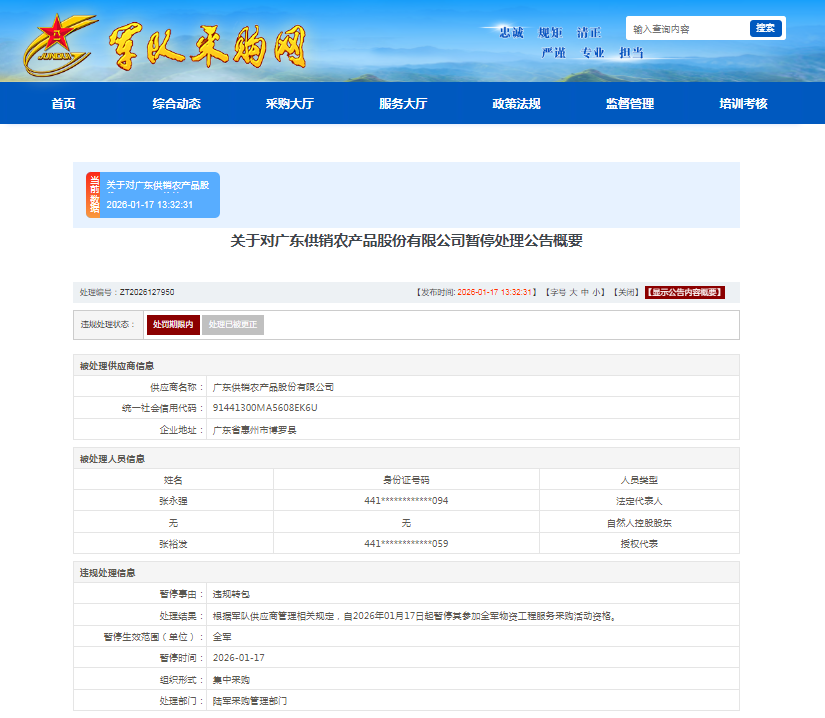Open the 综合动态 menu item
This screenshot has width=825, height=718.
pyautogui.click(x=177, y=104)
